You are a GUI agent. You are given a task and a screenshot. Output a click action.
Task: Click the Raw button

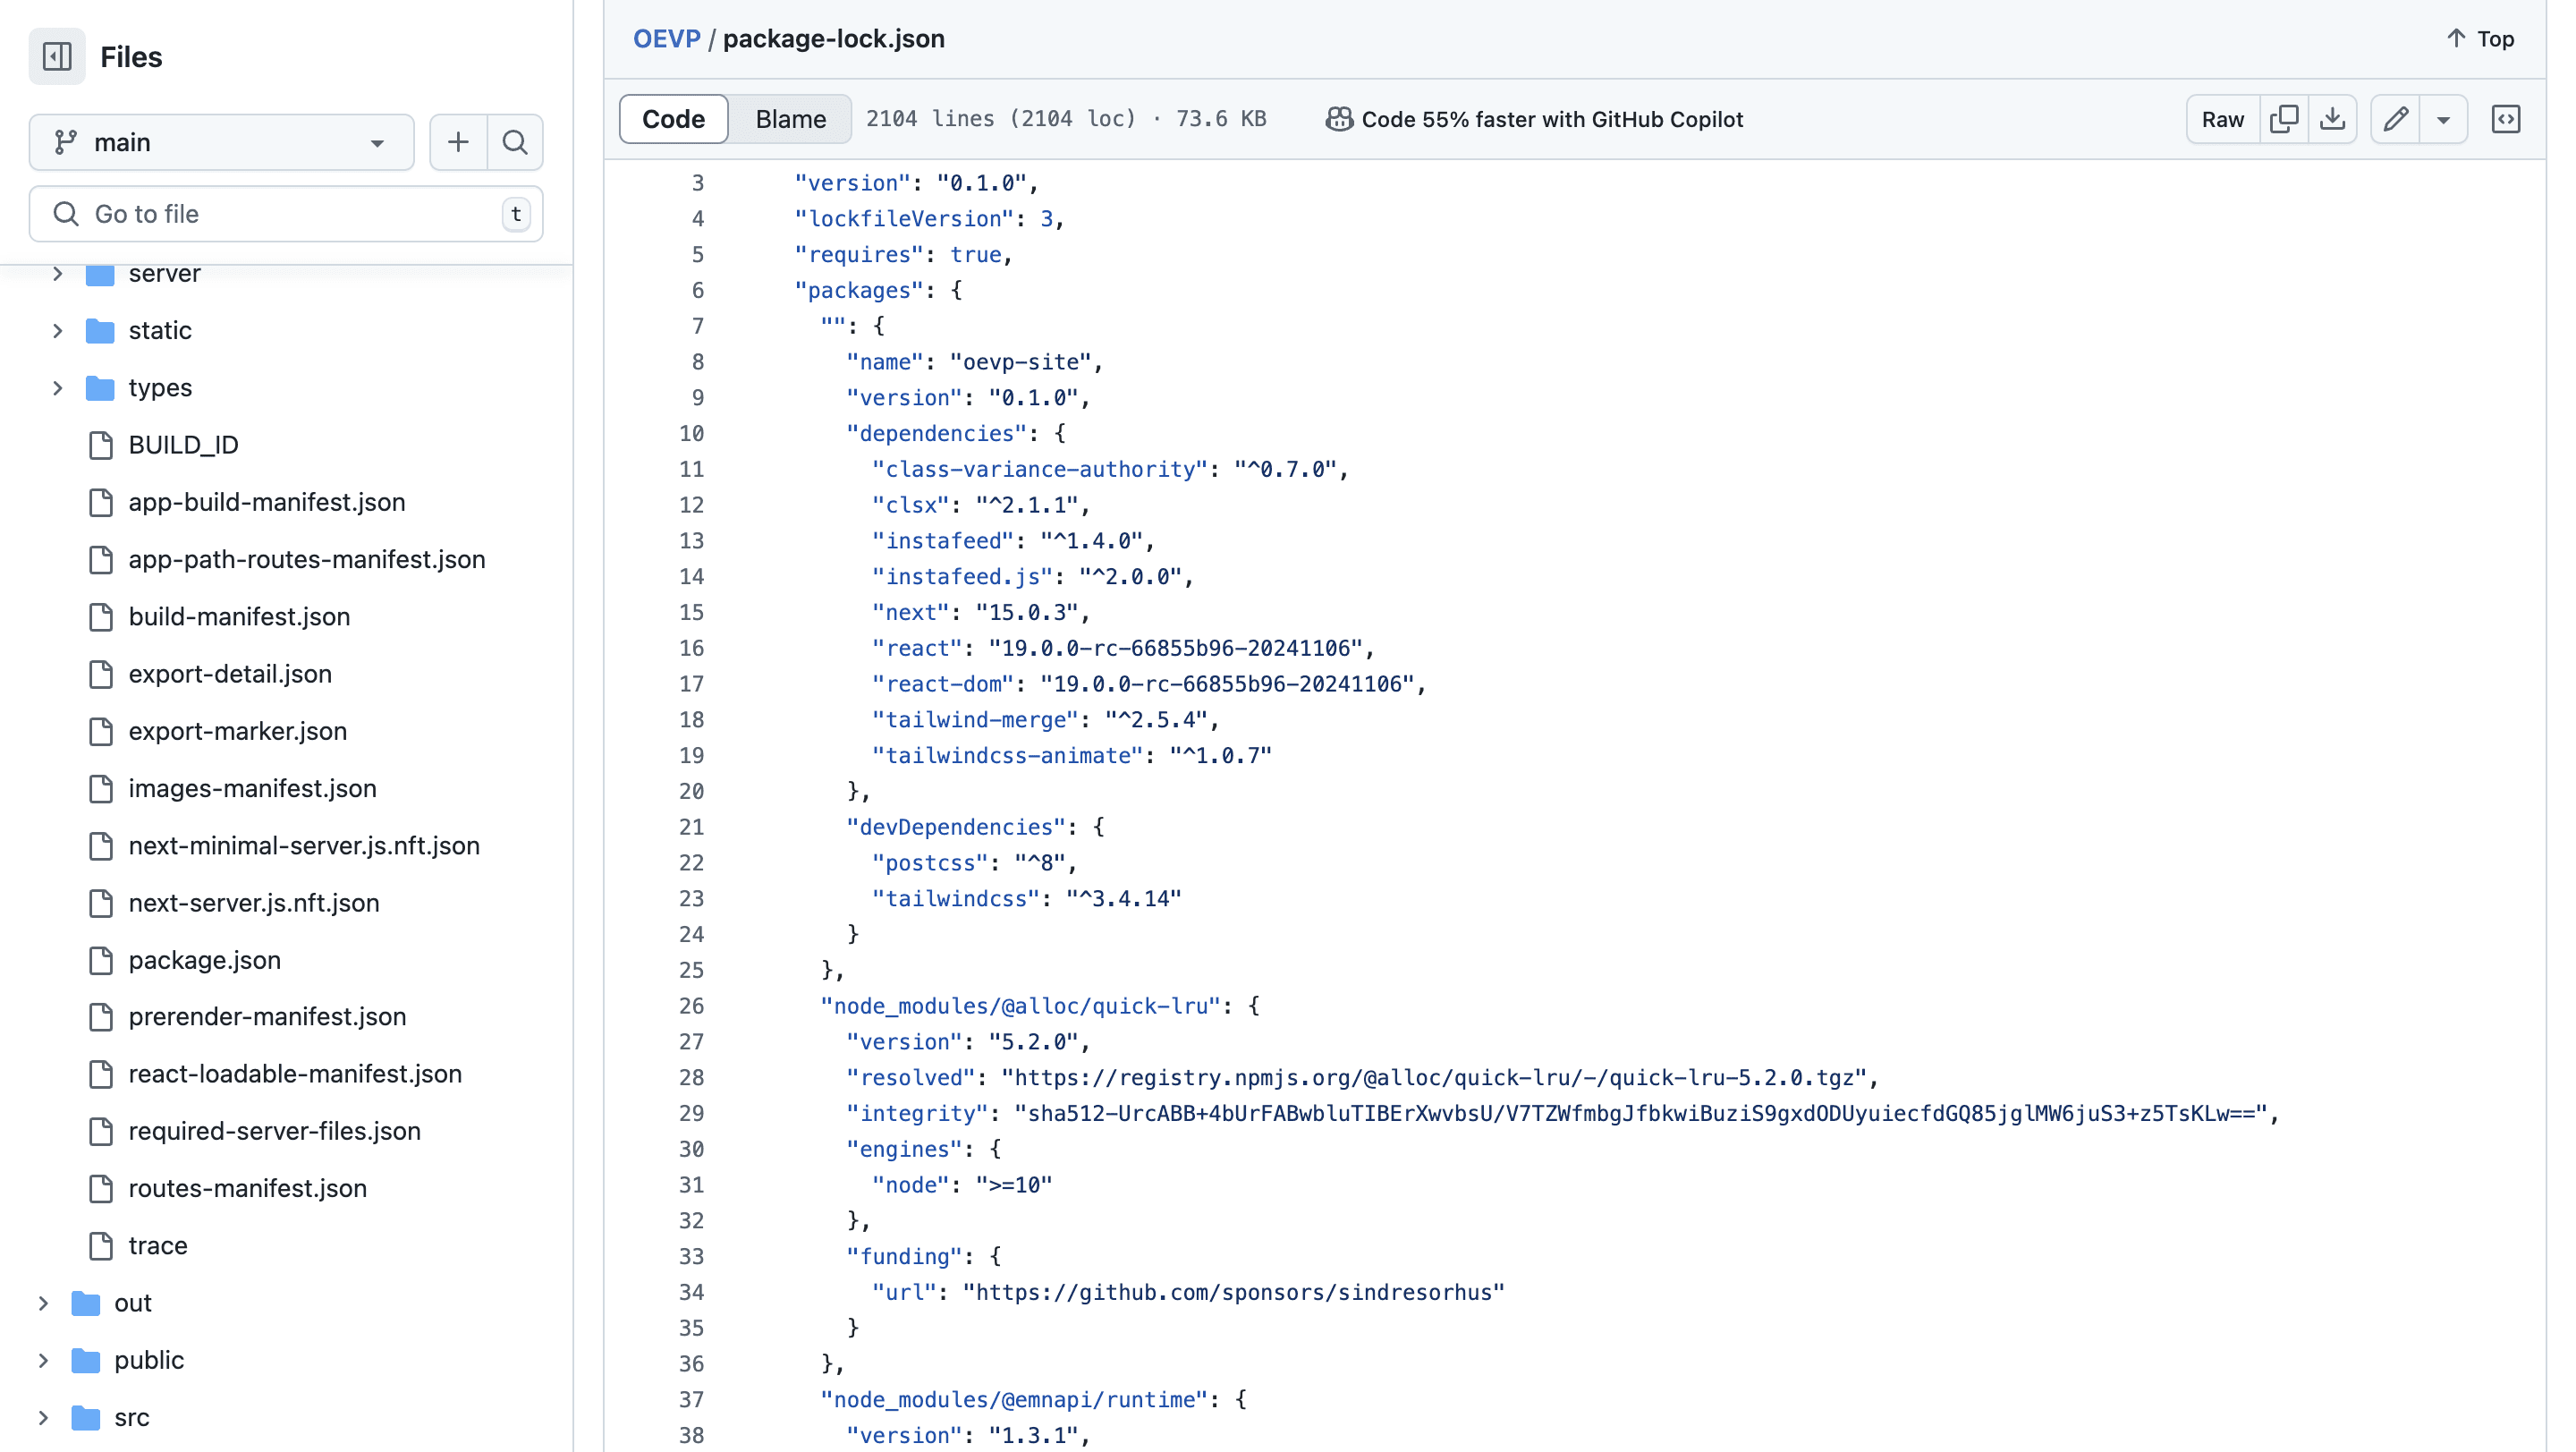click(x=2222, y=119)
